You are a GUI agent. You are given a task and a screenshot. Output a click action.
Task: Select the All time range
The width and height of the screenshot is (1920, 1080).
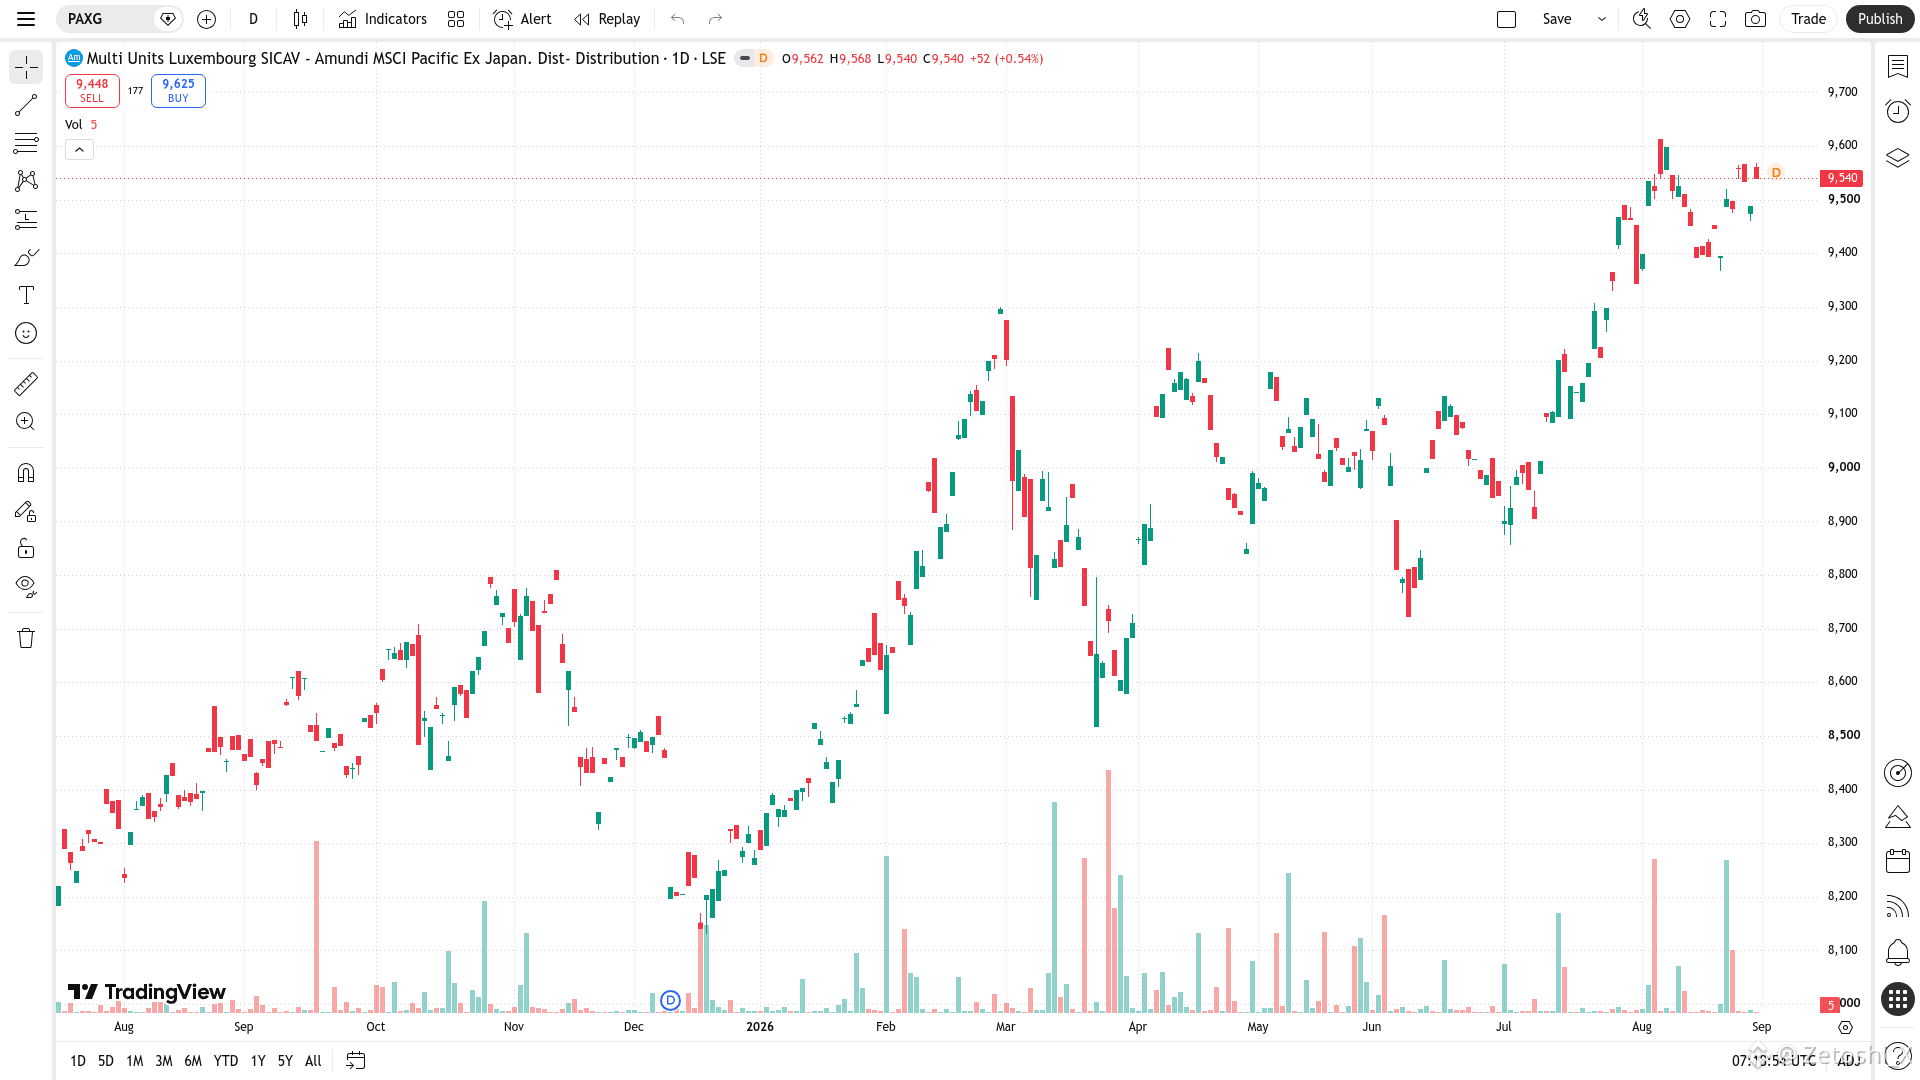(x=313, y=1061)
